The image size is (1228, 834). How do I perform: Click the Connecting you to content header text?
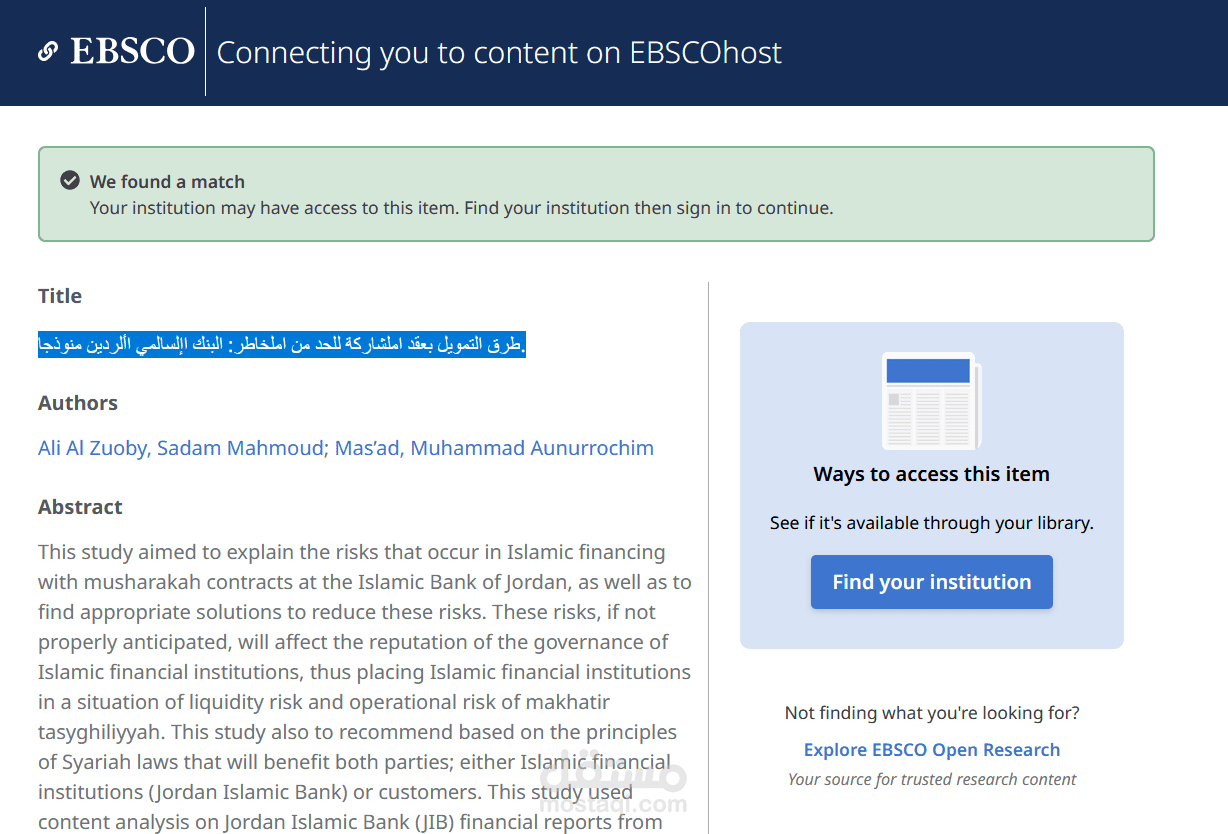coord(499,52)
